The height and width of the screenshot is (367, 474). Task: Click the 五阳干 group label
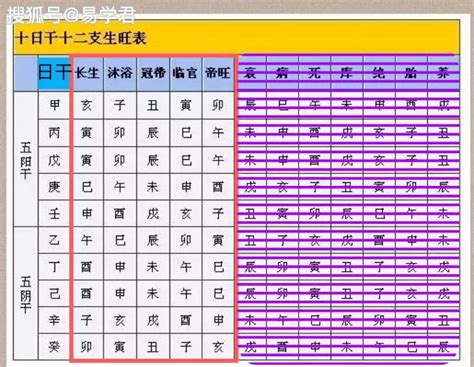pos(26,160)
